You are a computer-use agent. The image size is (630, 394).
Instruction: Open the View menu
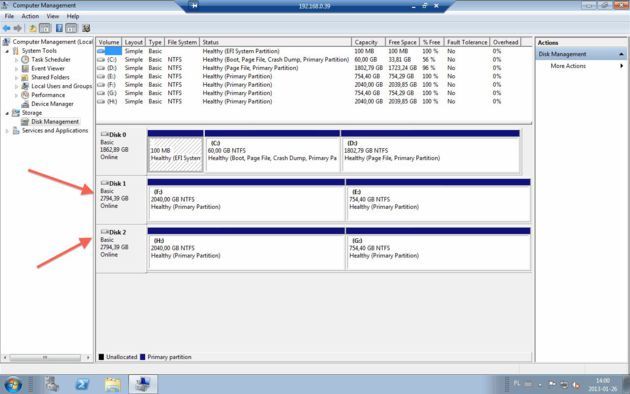pos(53,16)
